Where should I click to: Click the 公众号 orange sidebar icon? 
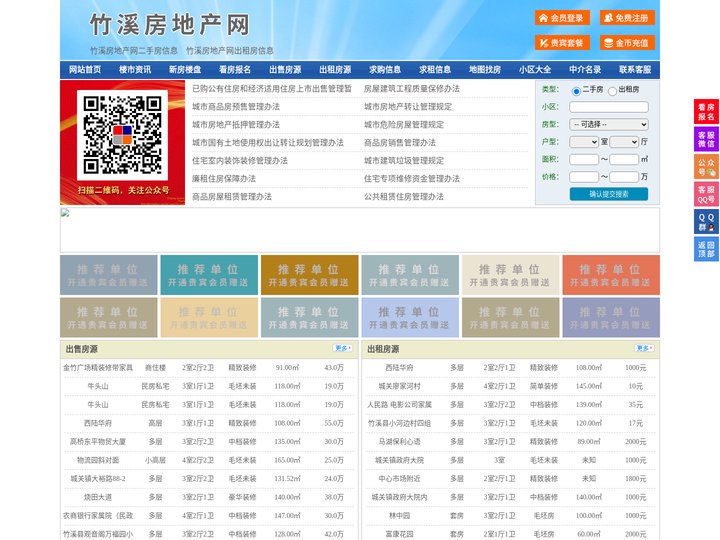[706, 167]
